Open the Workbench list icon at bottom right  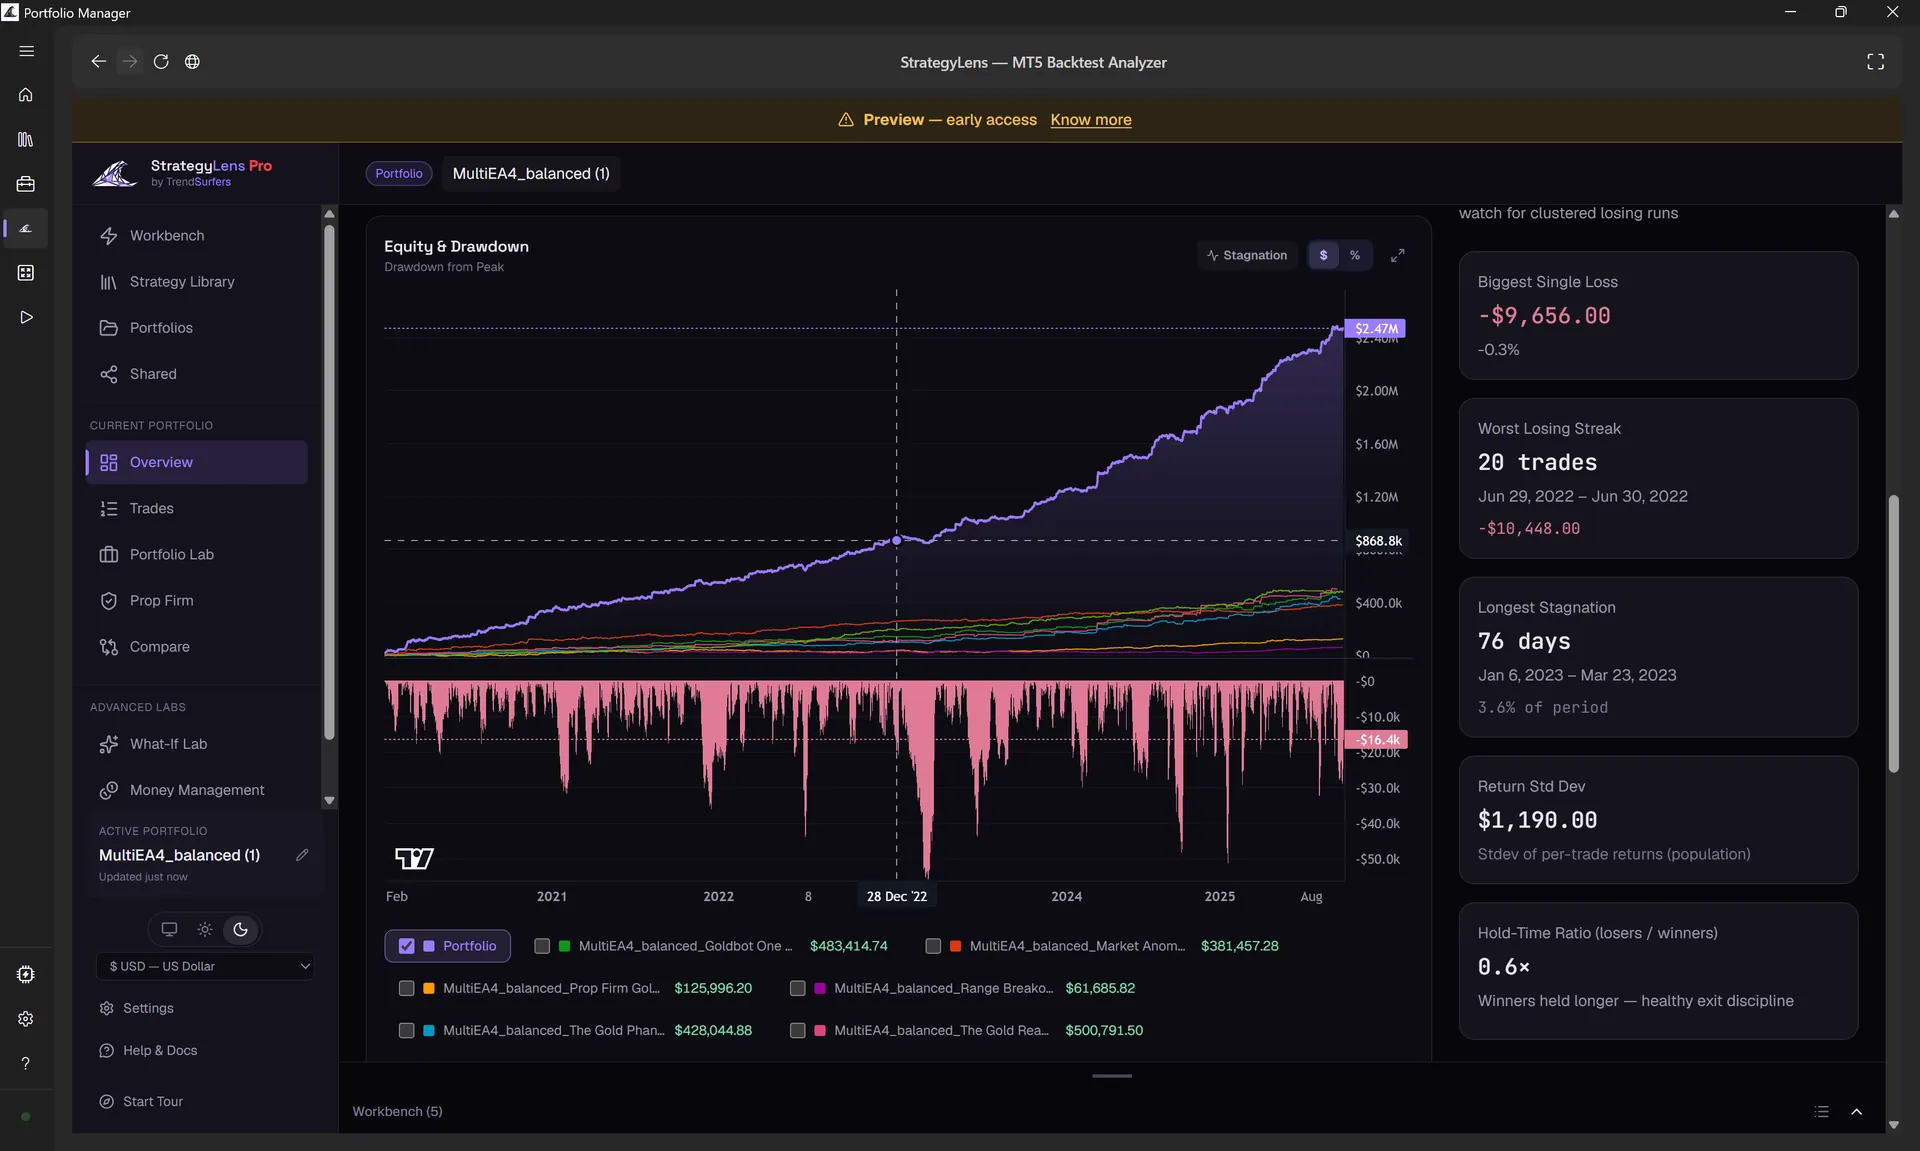1821,1112
